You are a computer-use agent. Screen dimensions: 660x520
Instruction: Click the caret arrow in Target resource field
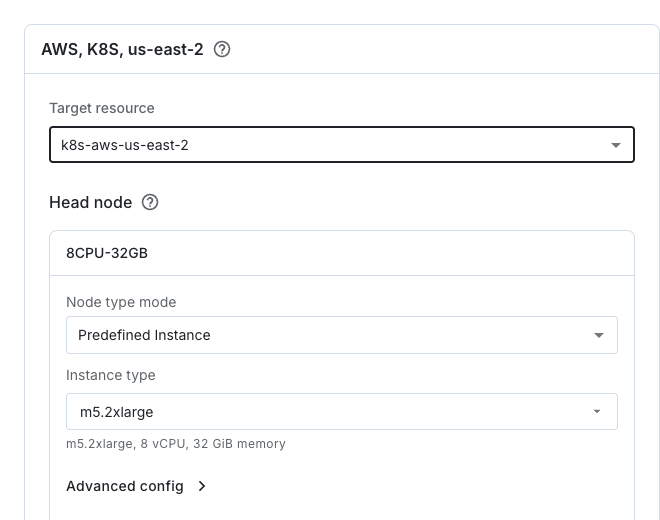(x=616, y=145)
